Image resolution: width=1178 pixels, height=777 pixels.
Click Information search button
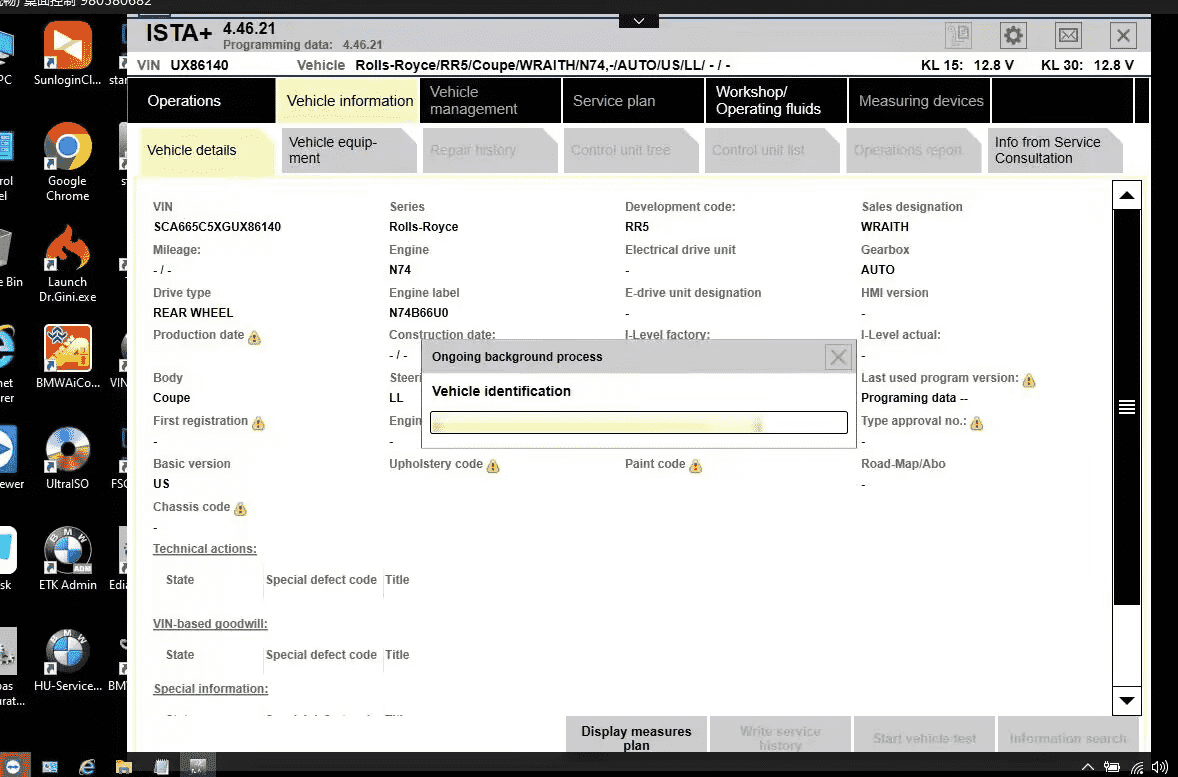click(x=1068, y=735)
